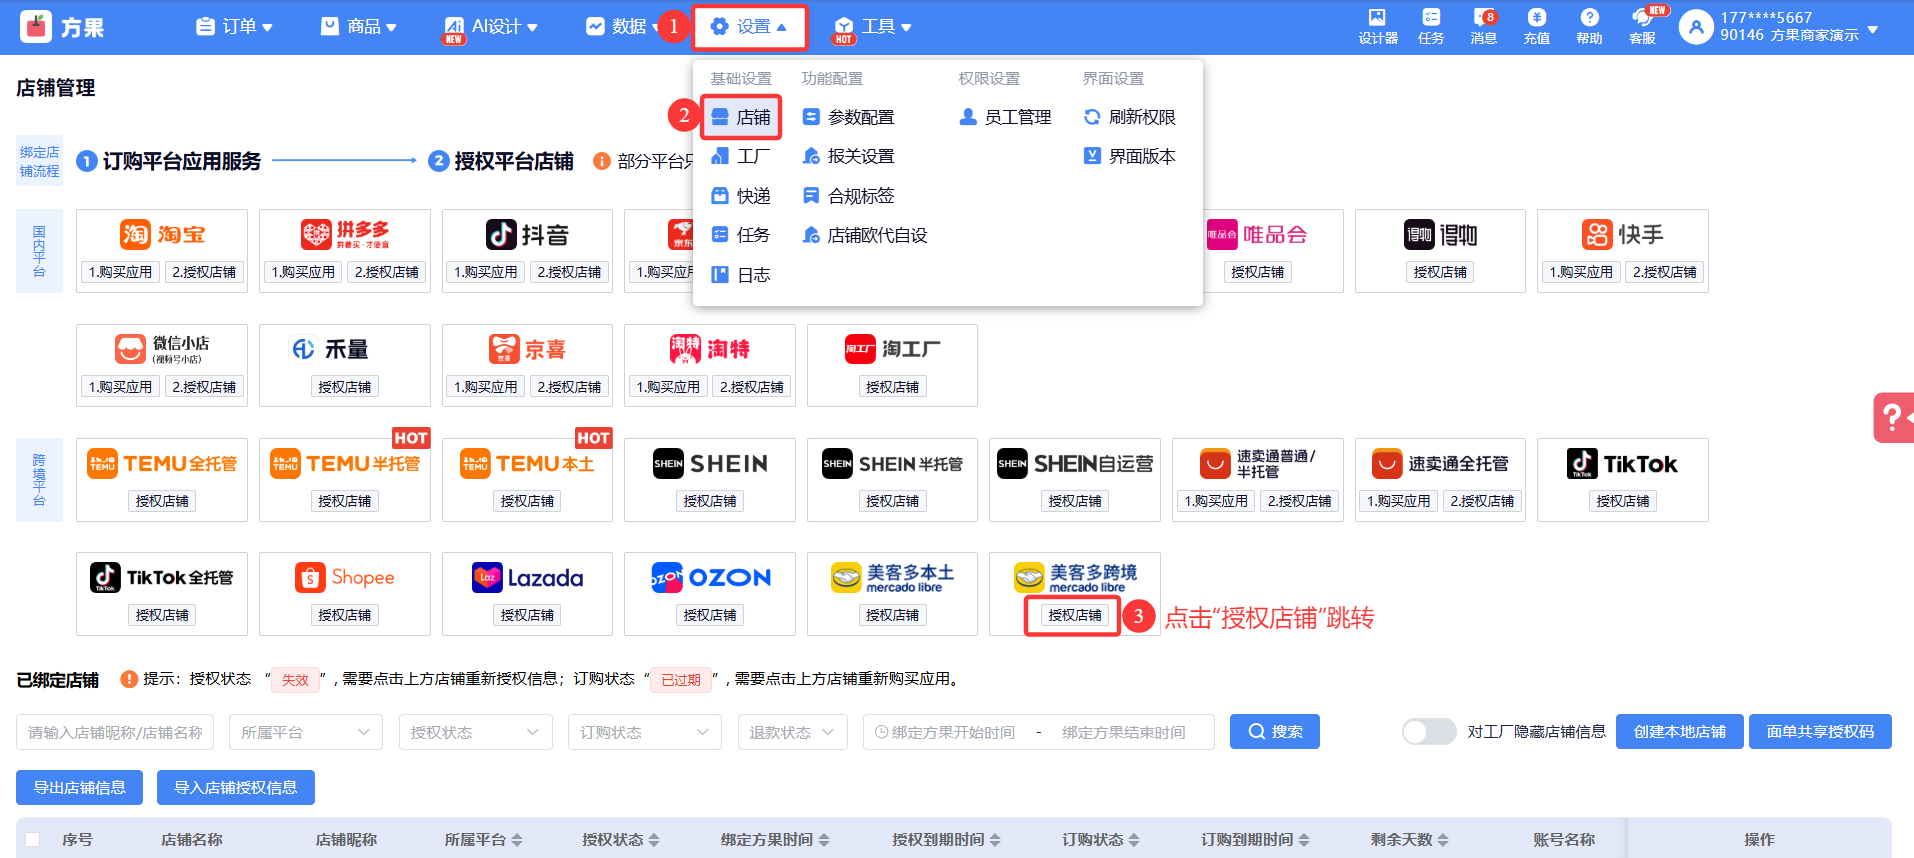Screen dimensions: 1914x858
Task: Click the TikTok platform logo
Action: tap(1622, 464)
